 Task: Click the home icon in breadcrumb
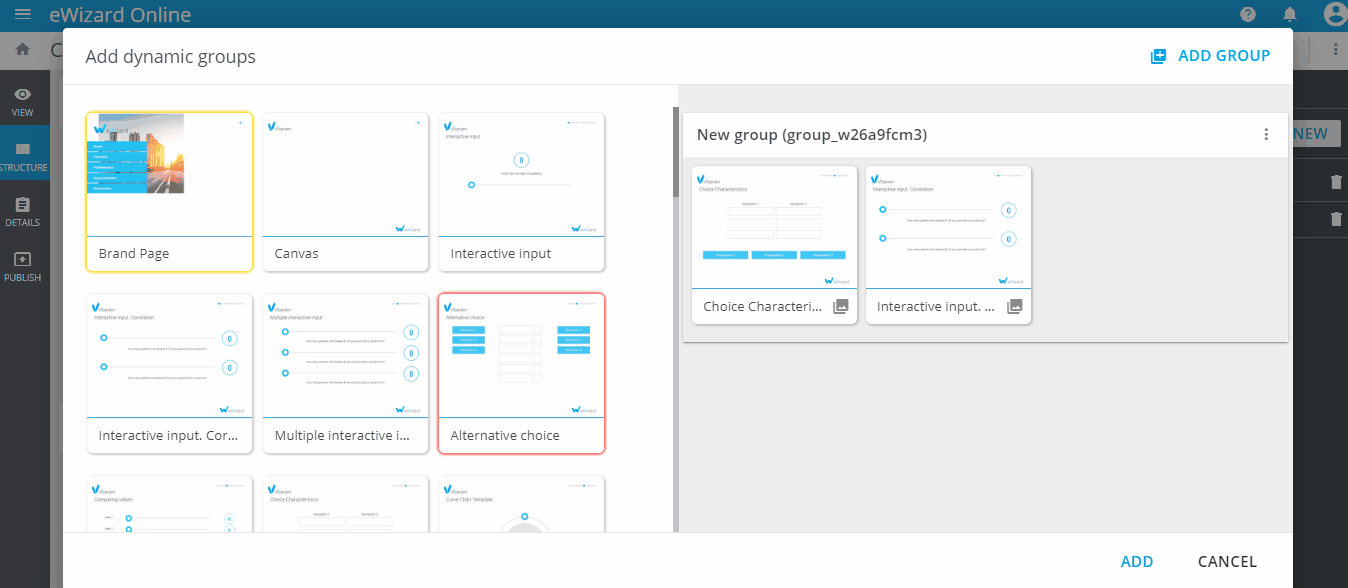coord(22,49)
